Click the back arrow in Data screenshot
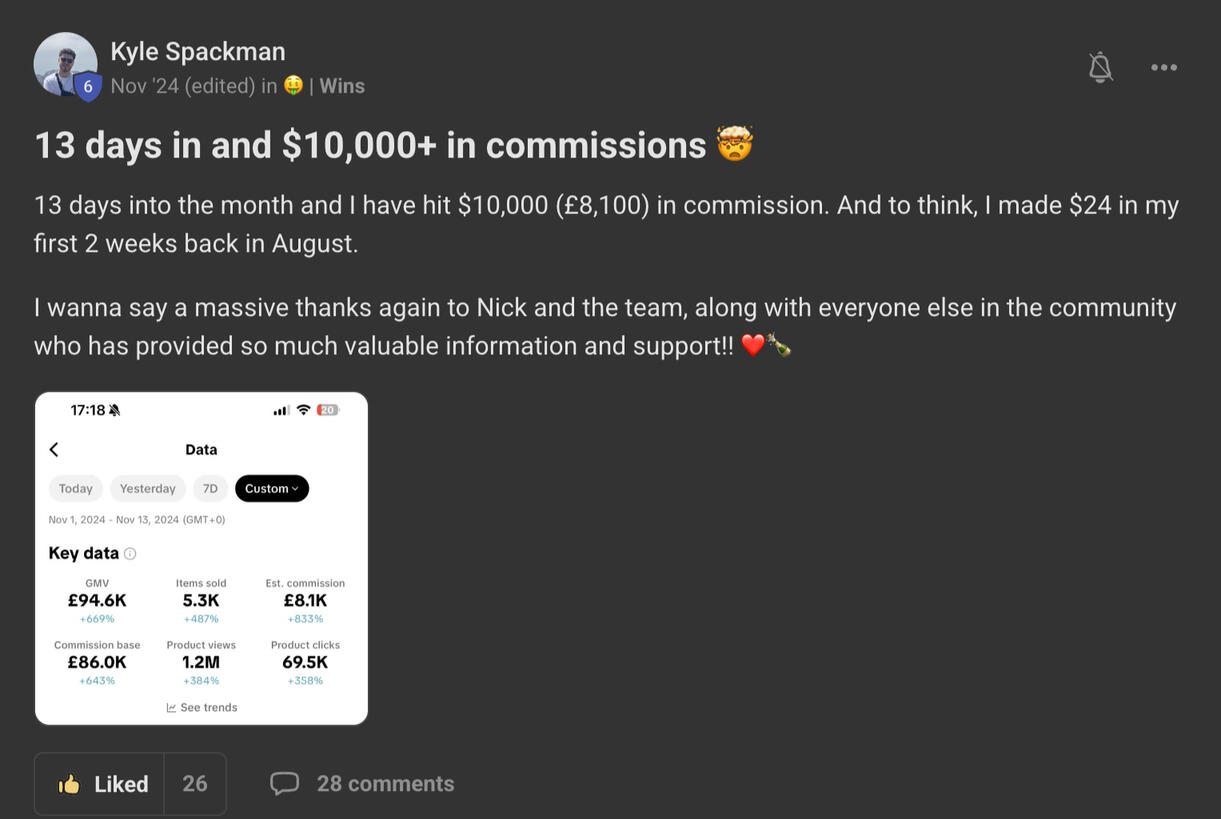 point(54,450)
